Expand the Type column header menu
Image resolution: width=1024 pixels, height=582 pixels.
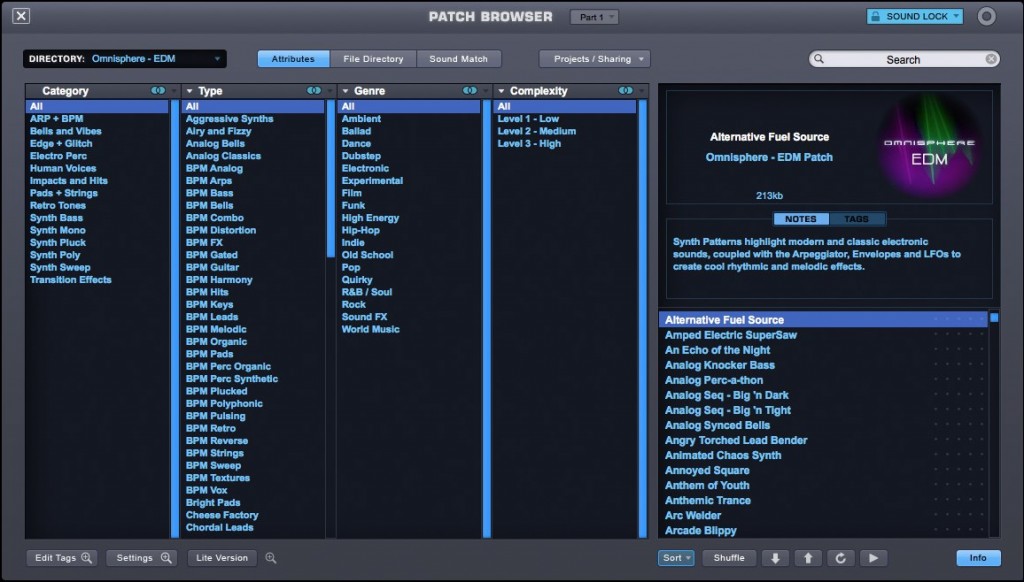click(x=189, y=91)
